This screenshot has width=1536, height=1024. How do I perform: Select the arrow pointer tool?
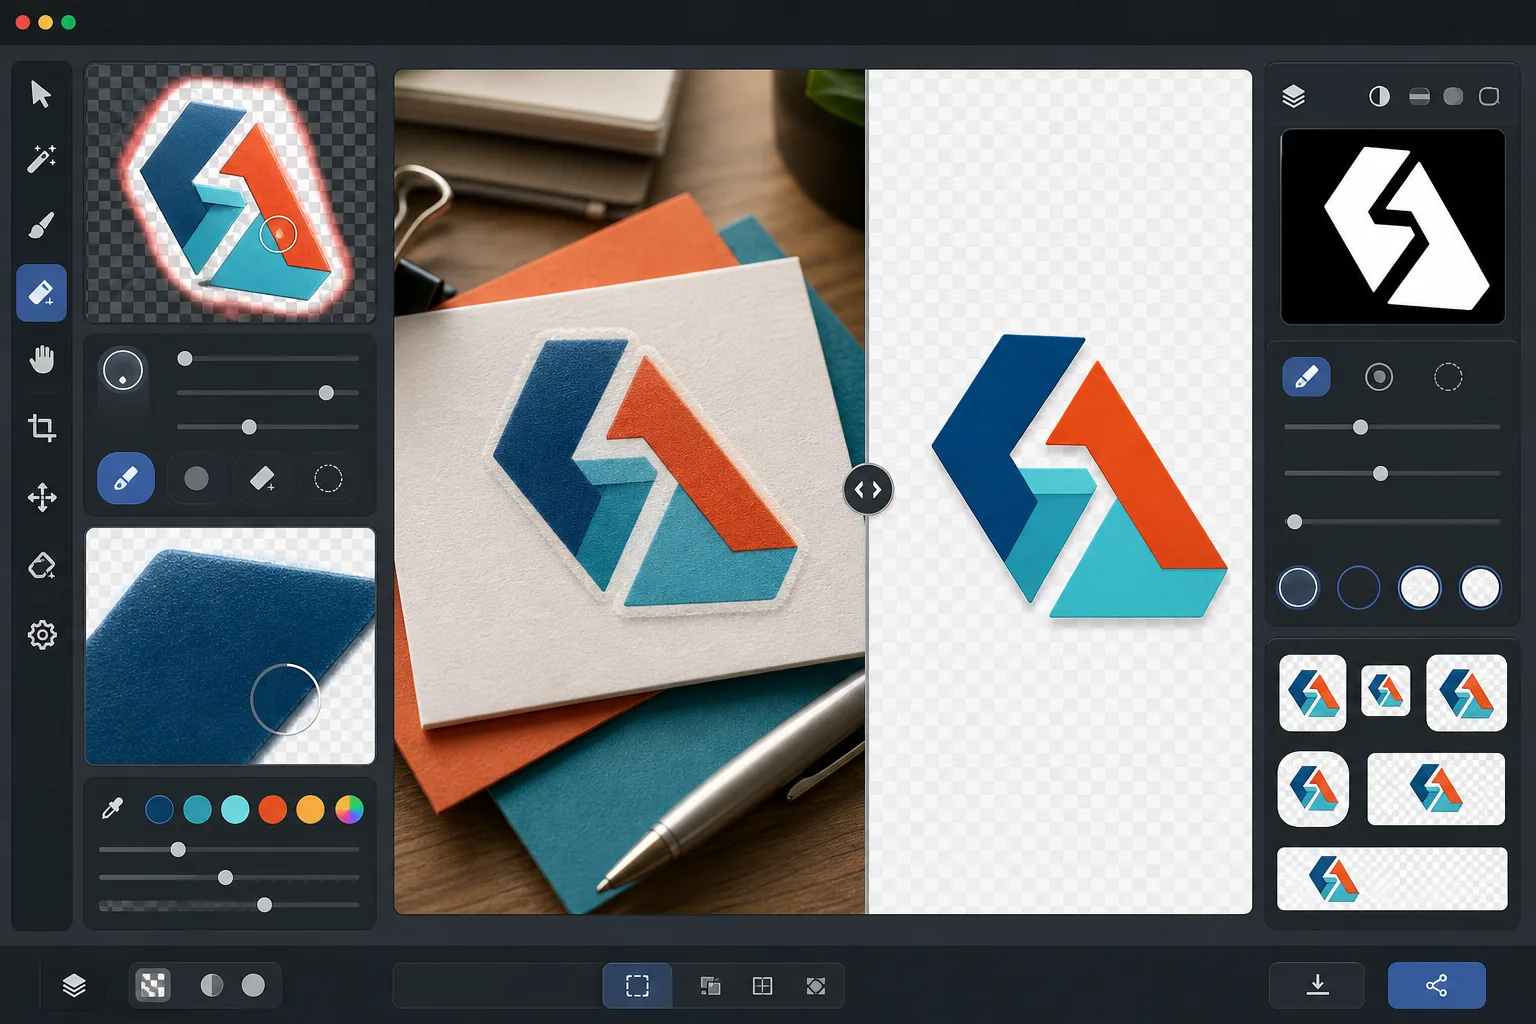pyautogui.click(x=41, y=94)
